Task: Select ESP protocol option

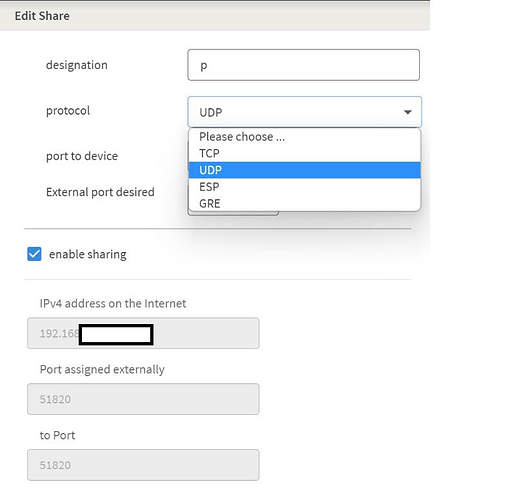Action: [x=304, y=187]
